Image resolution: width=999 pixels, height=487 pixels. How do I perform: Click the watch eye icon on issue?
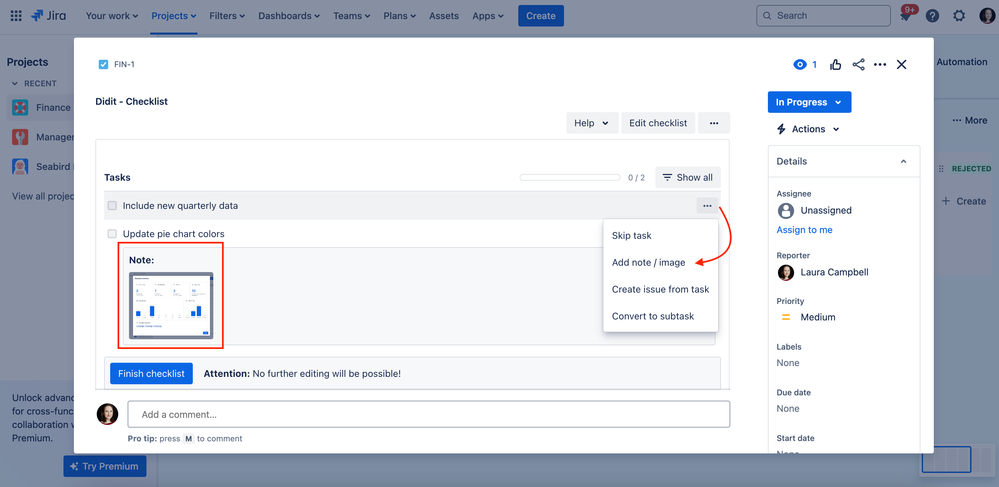pyautogui.click(x=800, y=64)
